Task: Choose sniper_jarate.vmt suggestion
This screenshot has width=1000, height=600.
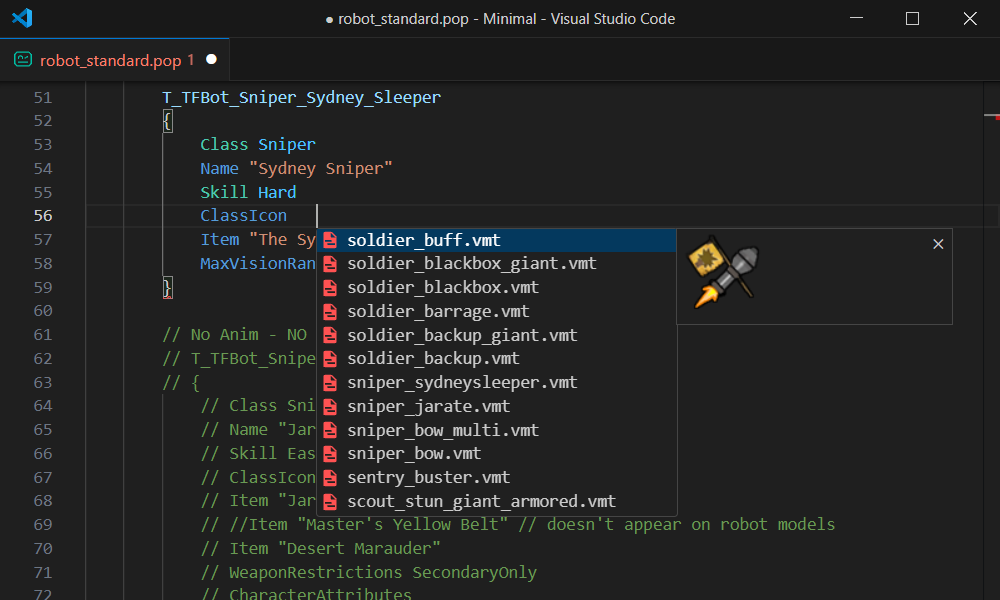Action: pyautogui.click(x=496, y=407)
